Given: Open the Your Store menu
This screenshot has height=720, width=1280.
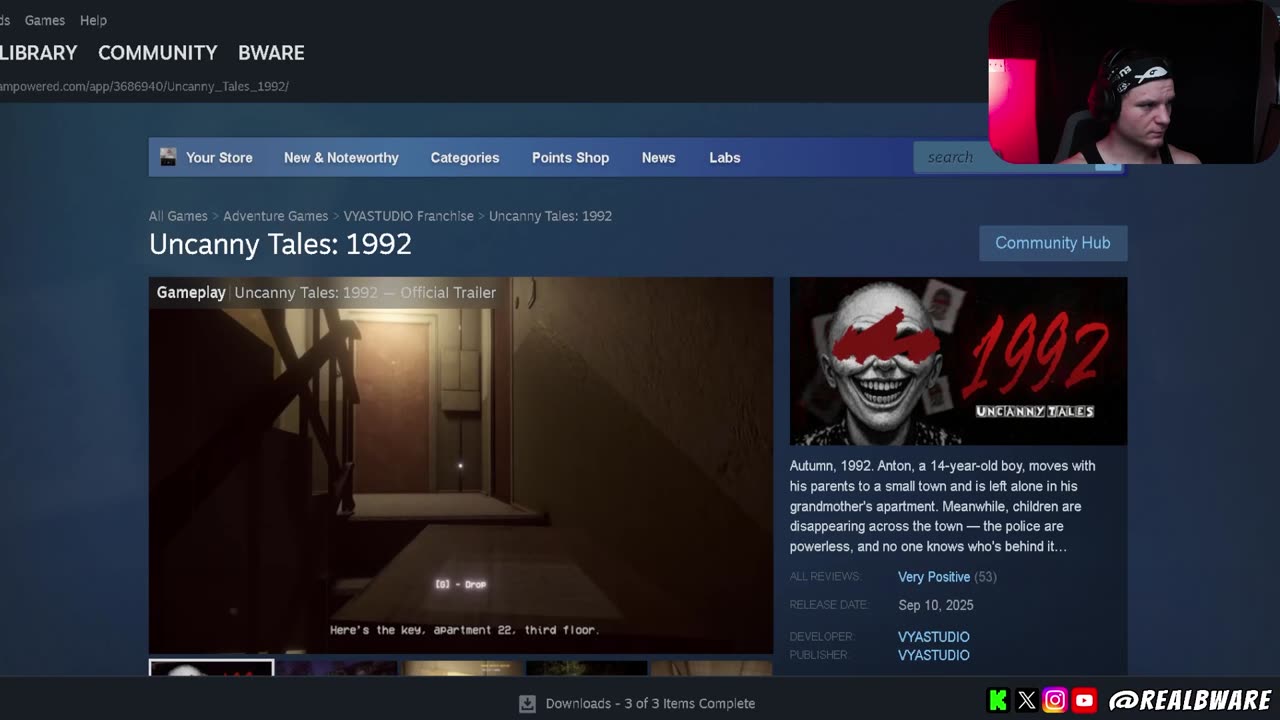Looking at the screenshot, I should pyautogui.click(x=219, y=158).
